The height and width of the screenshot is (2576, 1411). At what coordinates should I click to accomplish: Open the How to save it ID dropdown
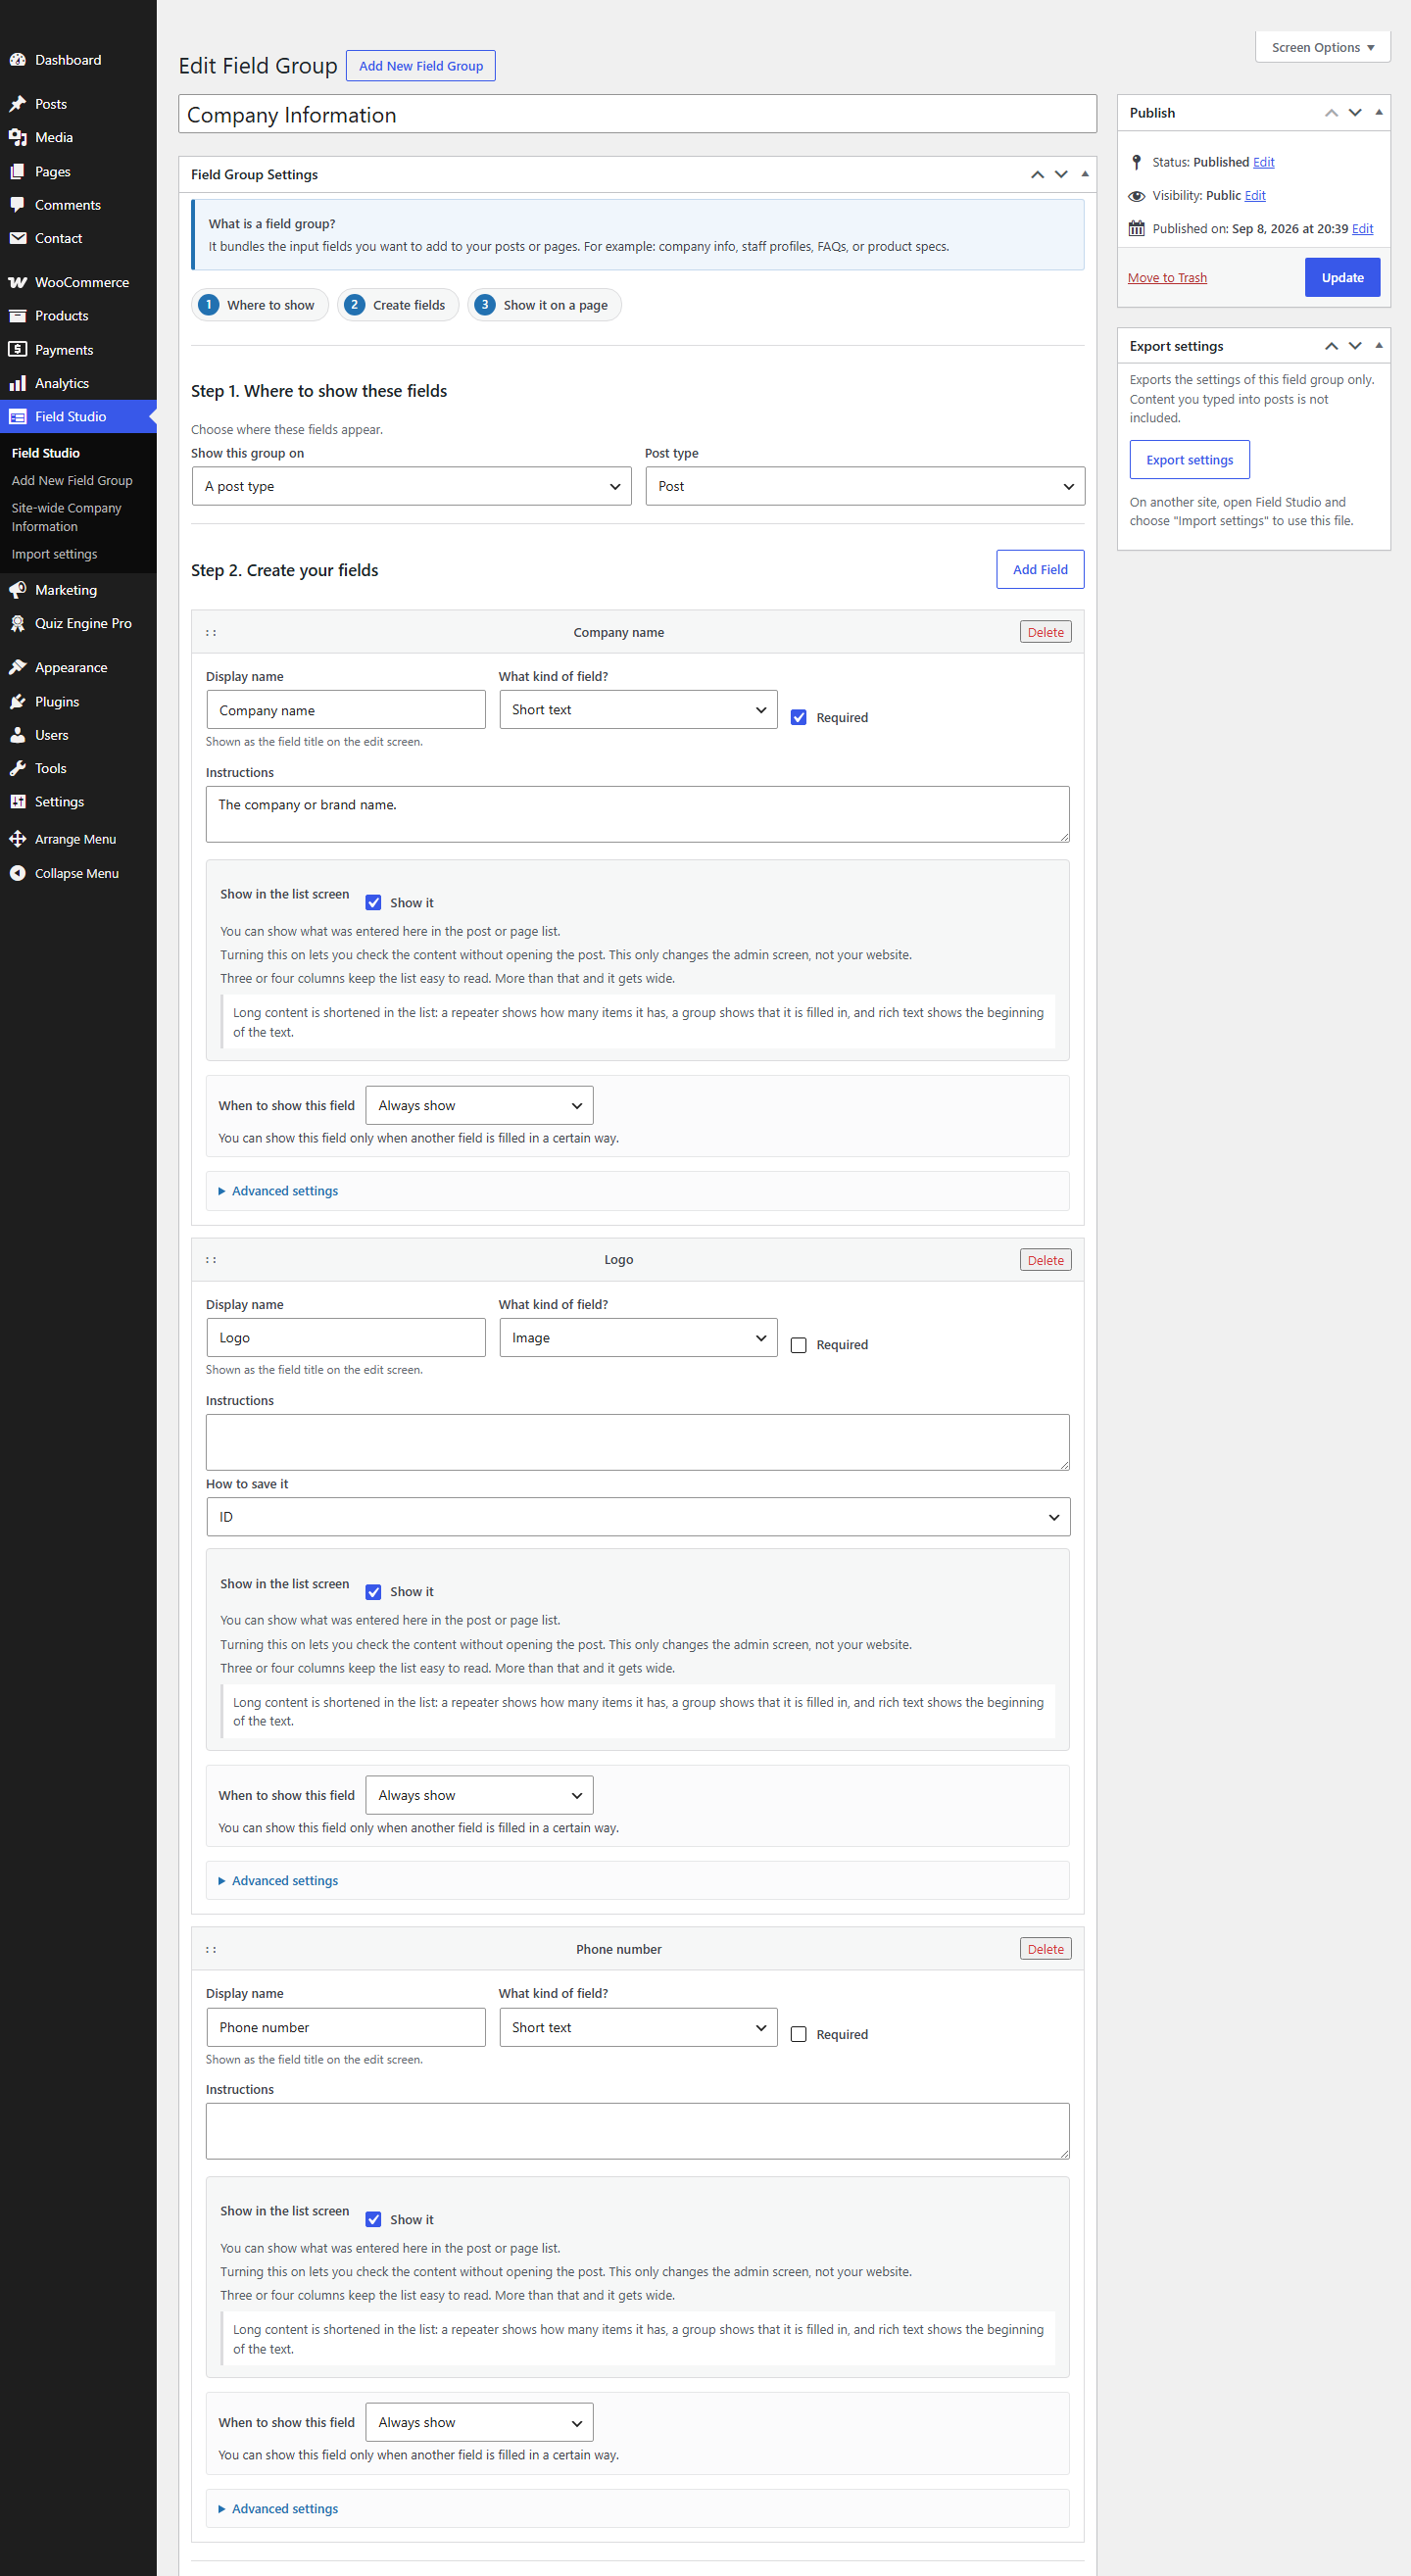[638, 1517]
